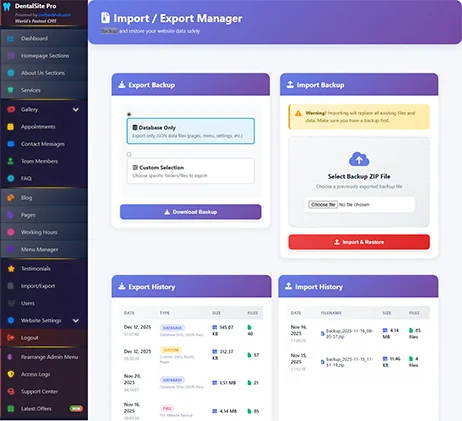The height and width of the screenshot is (421, 462).
Task: Click the Website Settings gear icon
Action: click(11, 320)
